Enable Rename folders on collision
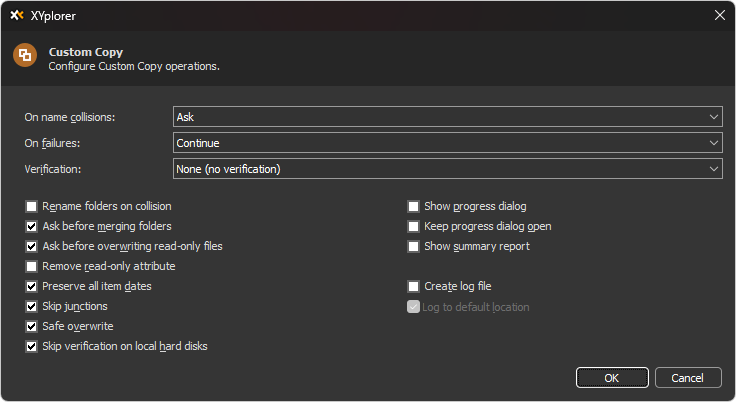 click(32, 206)
